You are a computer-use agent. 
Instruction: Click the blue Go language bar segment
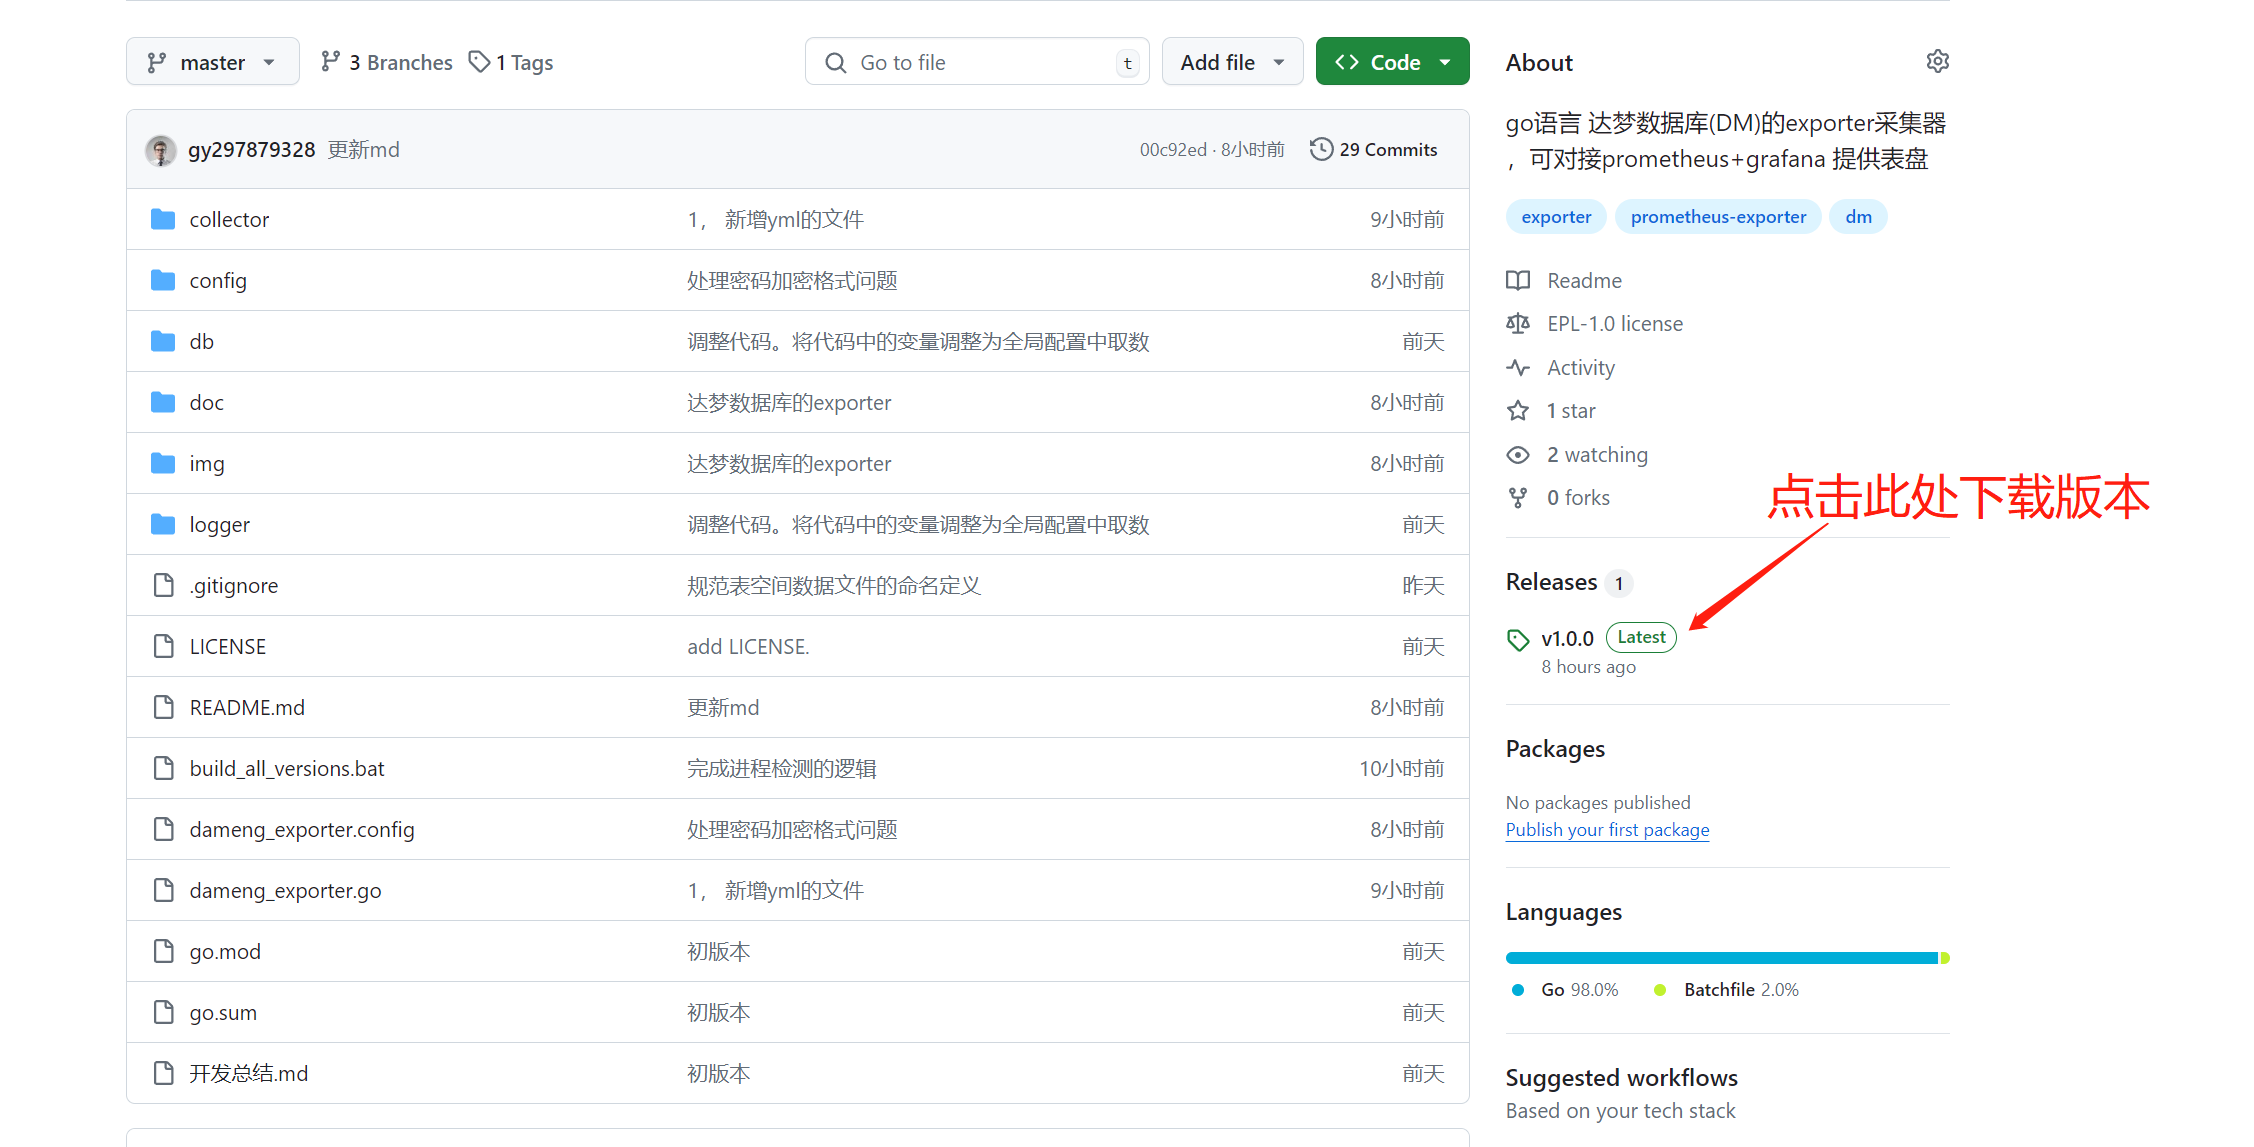tap(1720, 958)
